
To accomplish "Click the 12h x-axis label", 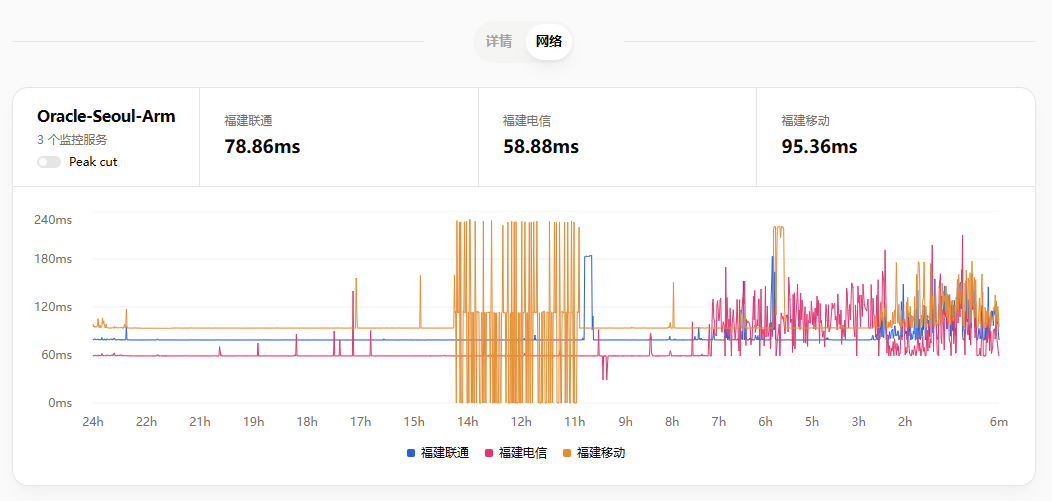I will (521, 422).
